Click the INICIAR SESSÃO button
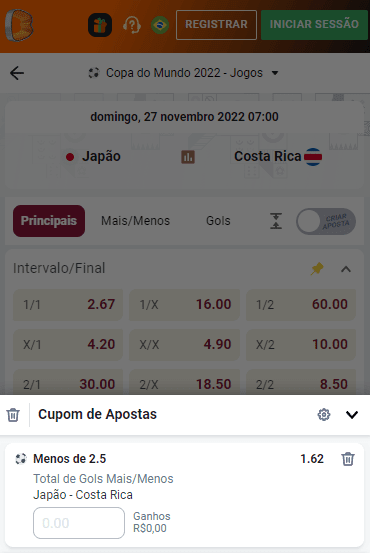This screenshot has width=370, height=553. pos(314,25)
